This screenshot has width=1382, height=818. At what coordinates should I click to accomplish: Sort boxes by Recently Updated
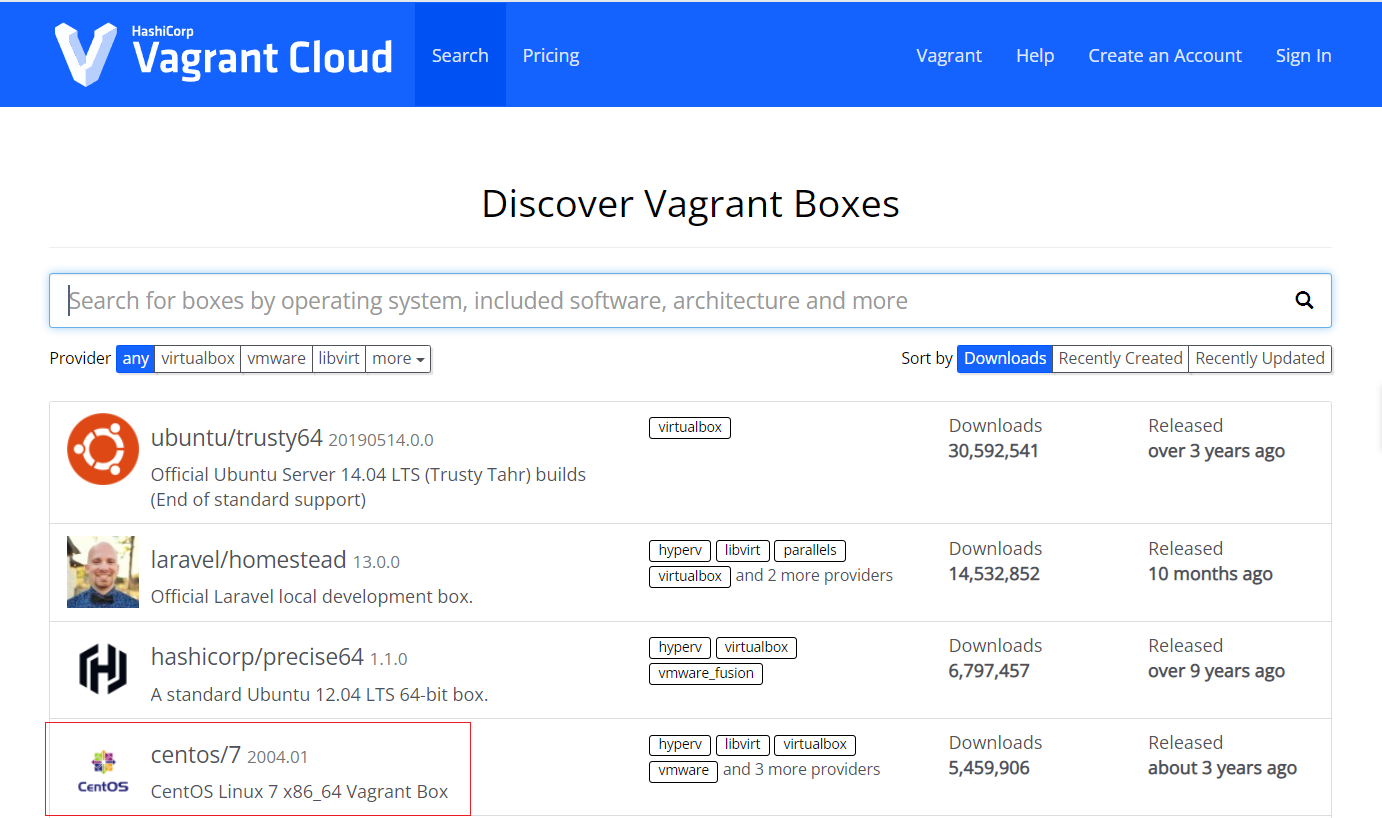[1260, 358]
